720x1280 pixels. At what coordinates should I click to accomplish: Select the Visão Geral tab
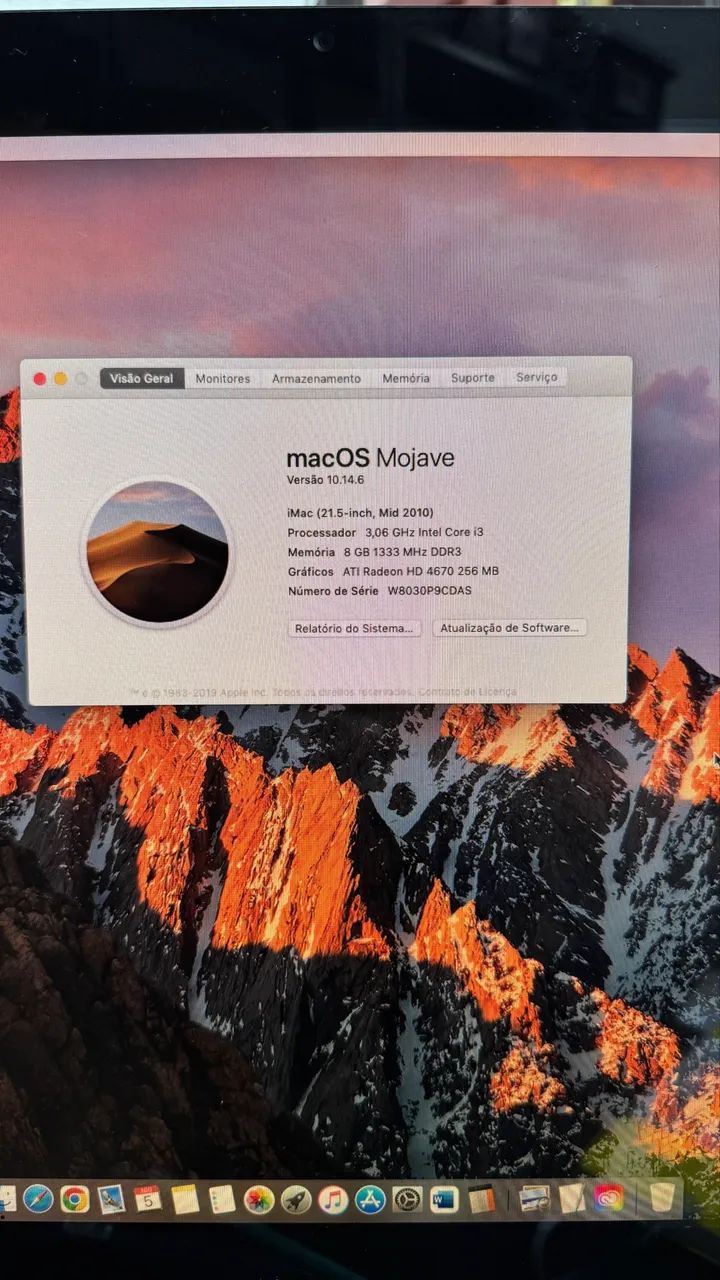click(142, 378)
